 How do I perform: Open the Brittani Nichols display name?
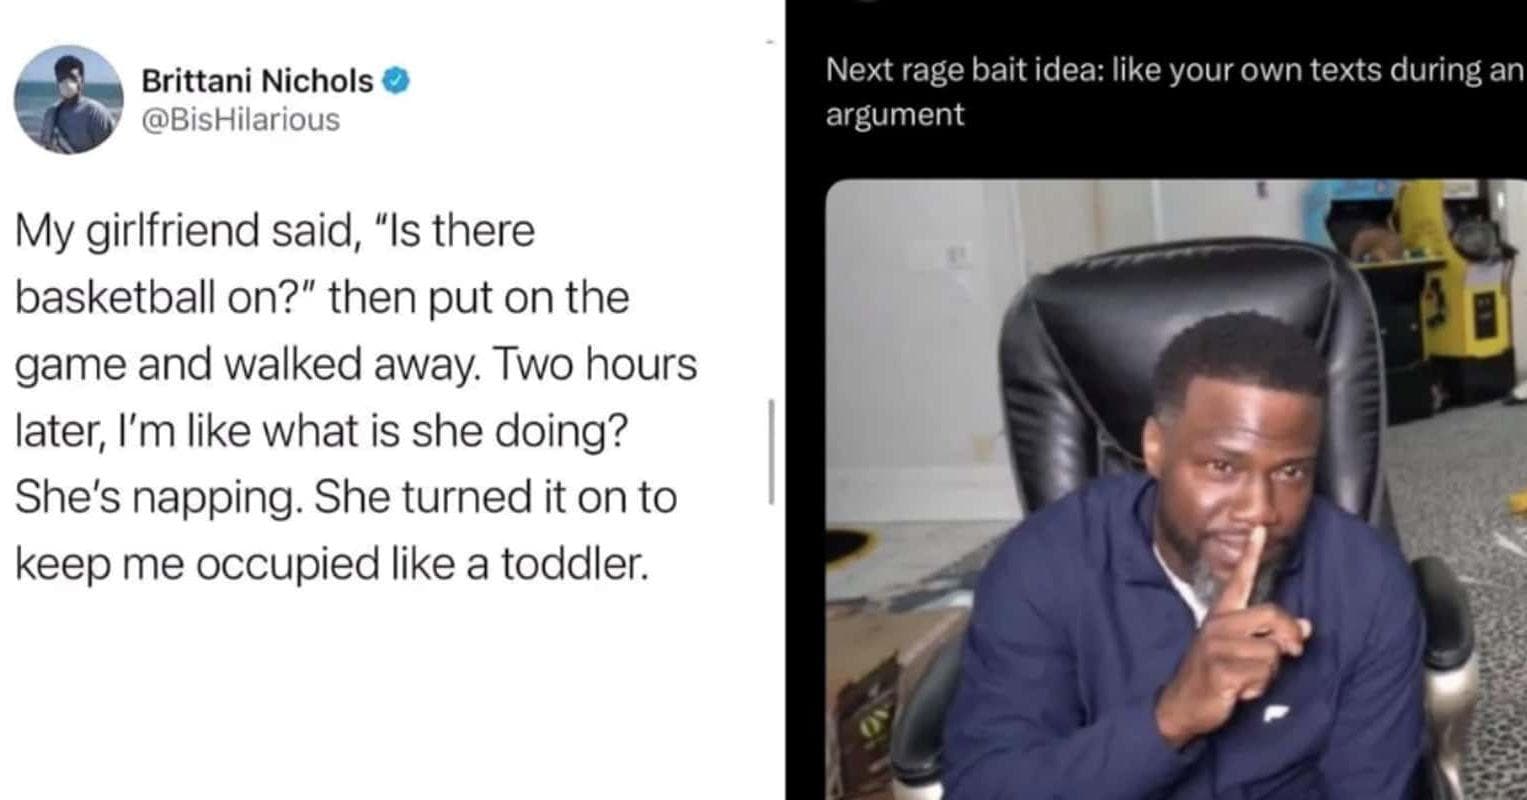[x=257, y=80]
